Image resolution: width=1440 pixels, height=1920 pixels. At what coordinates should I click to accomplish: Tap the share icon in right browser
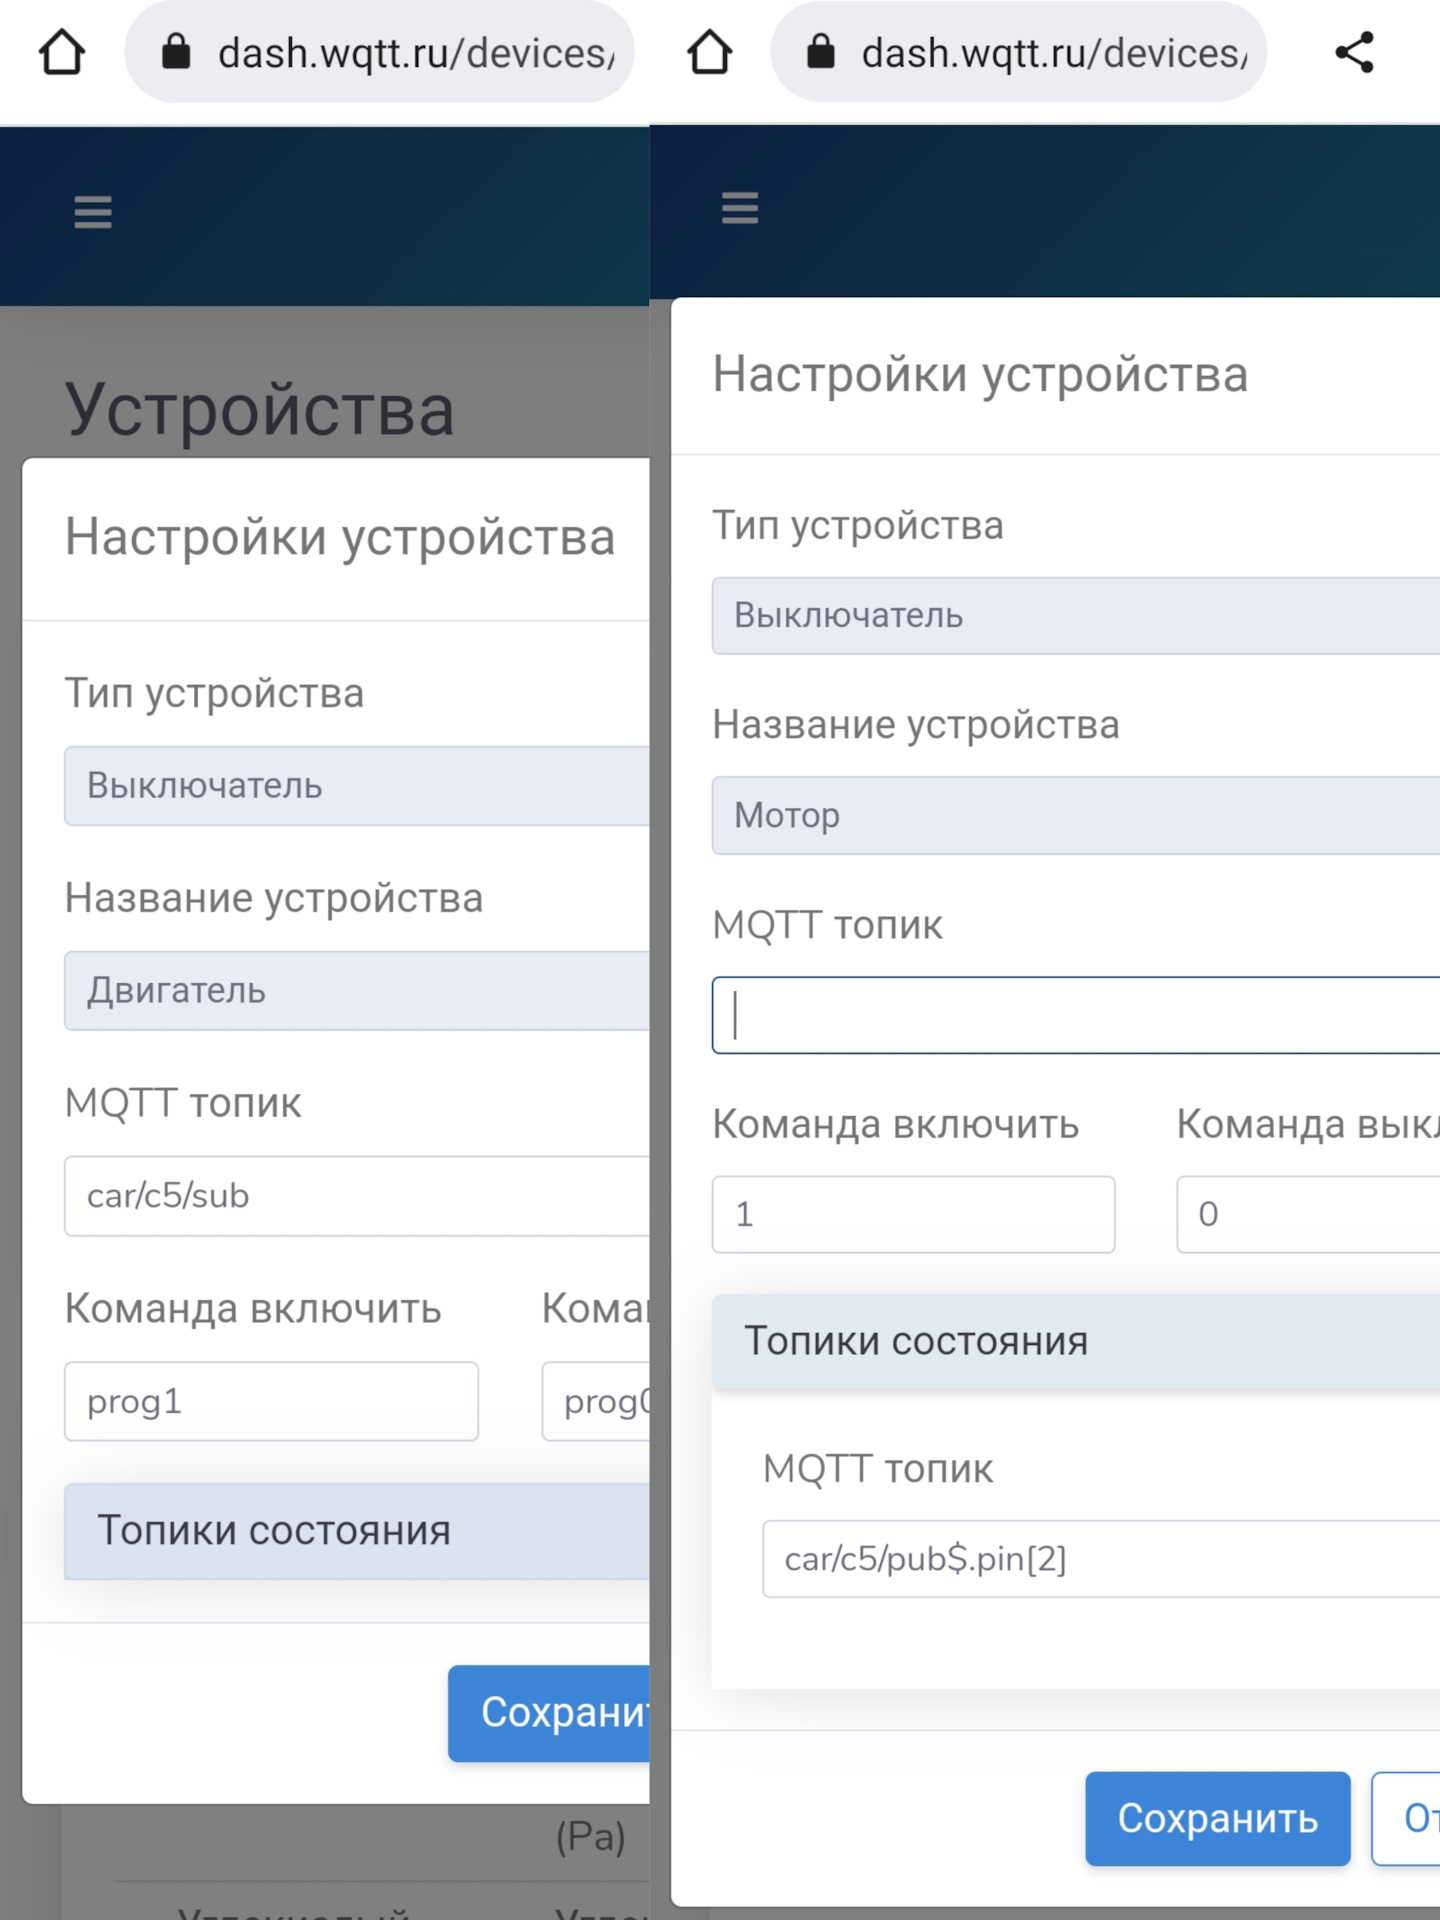tap(1355, 52)
